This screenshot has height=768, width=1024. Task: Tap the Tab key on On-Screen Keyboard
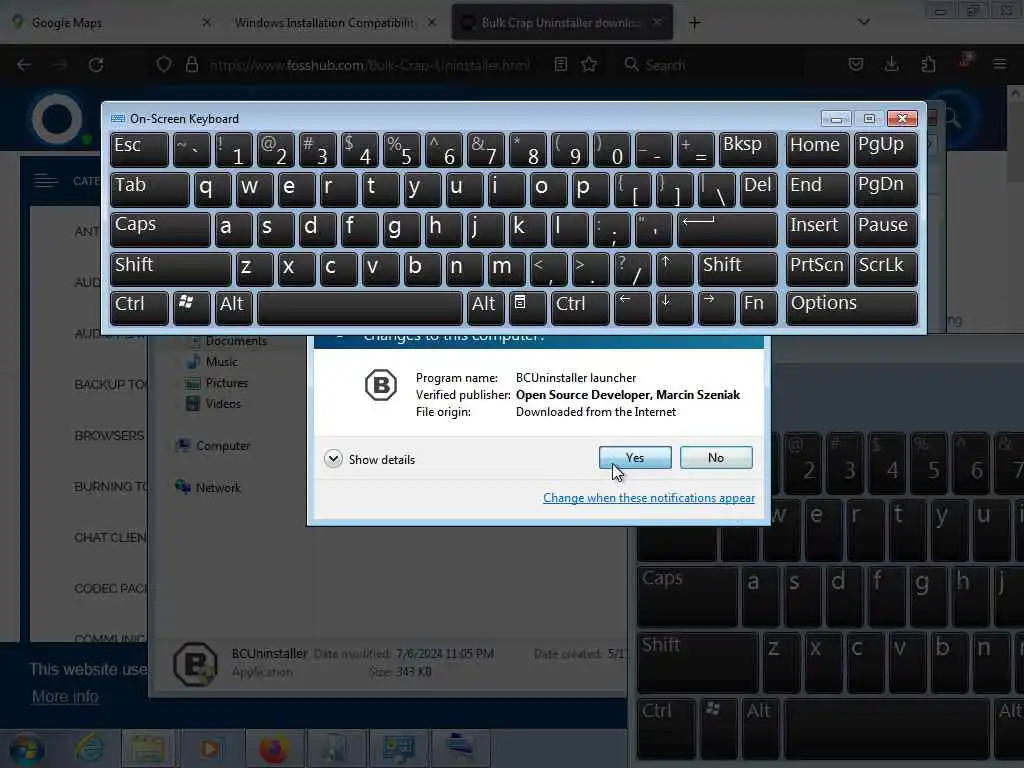[x=150, y=189]
